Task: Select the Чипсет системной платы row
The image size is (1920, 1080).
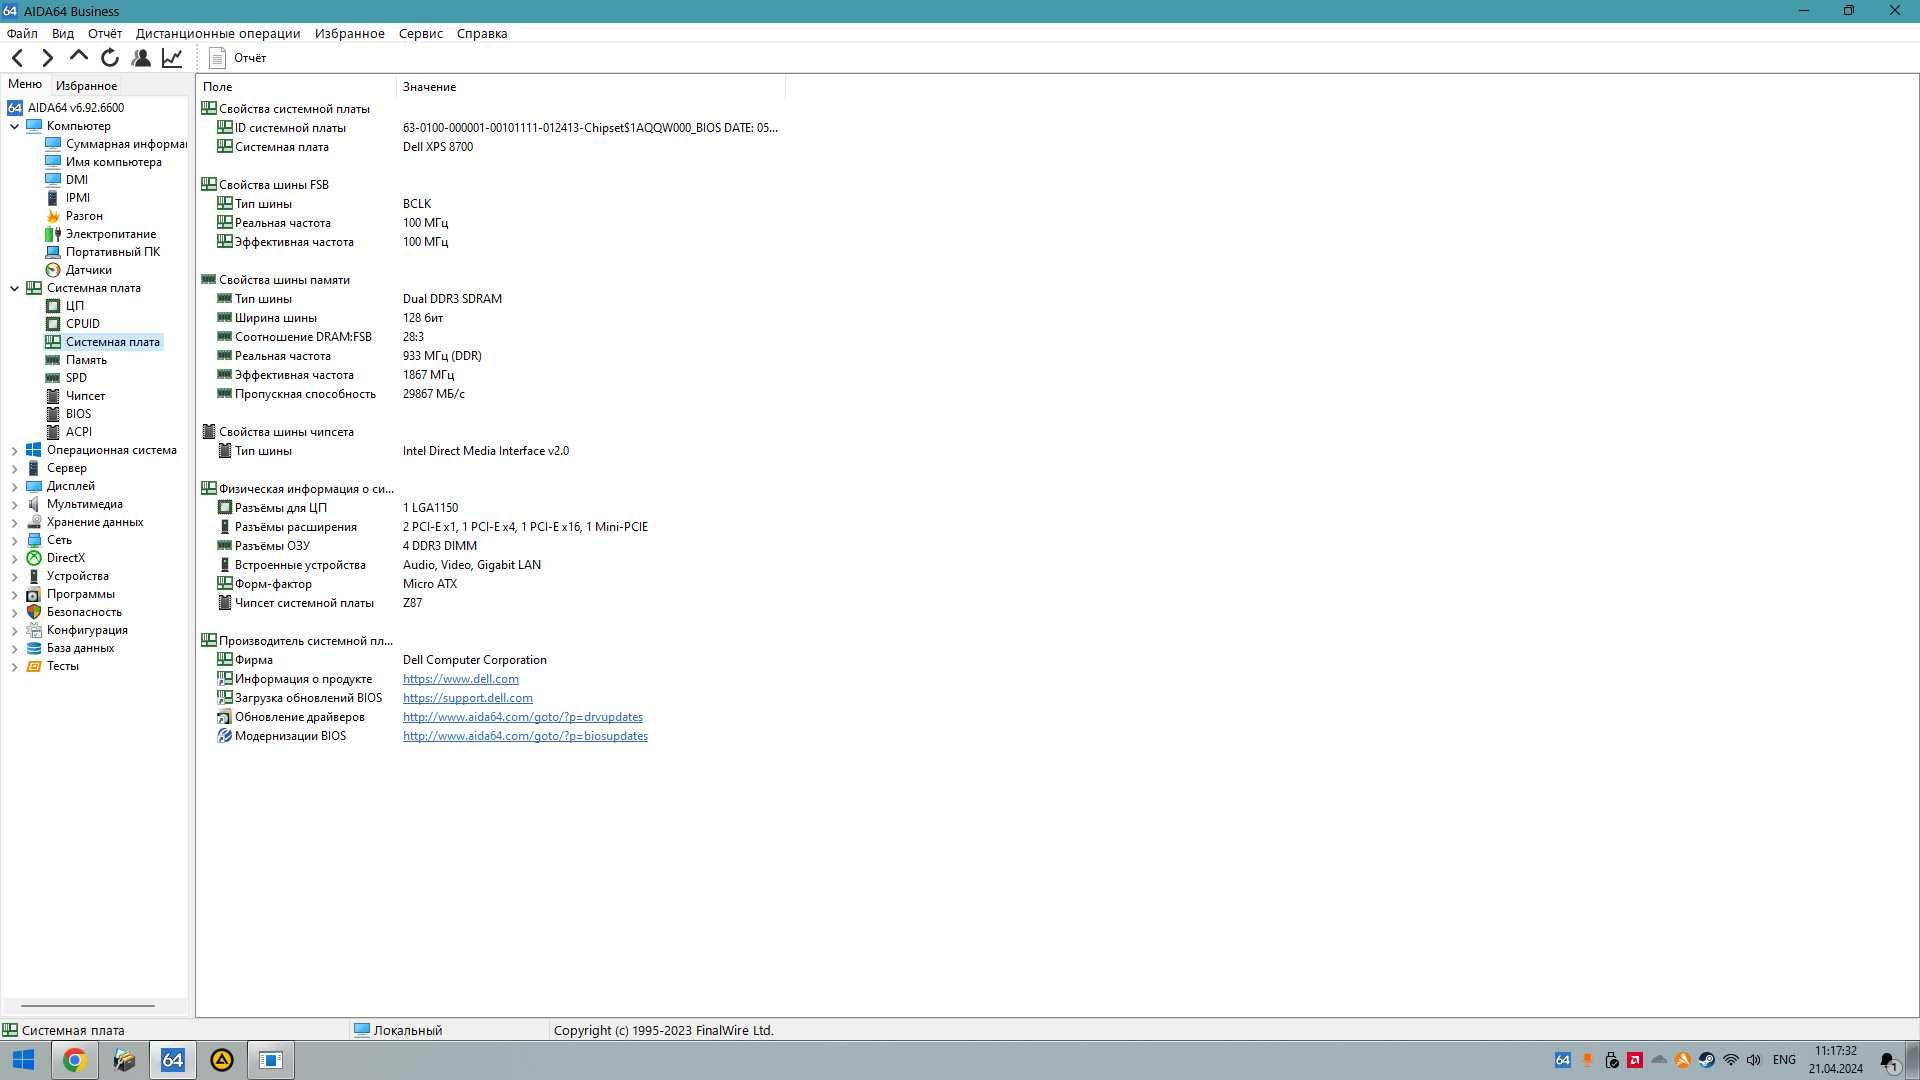Action: pos(490,603)
